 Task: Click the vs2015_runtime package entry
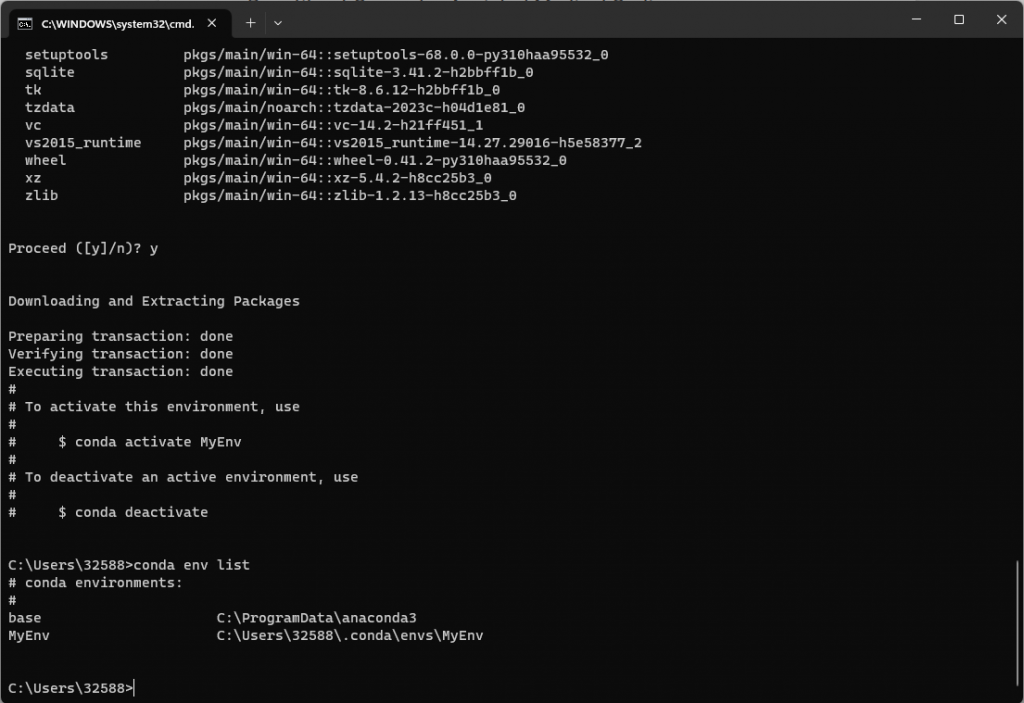[x=333, y=143]
